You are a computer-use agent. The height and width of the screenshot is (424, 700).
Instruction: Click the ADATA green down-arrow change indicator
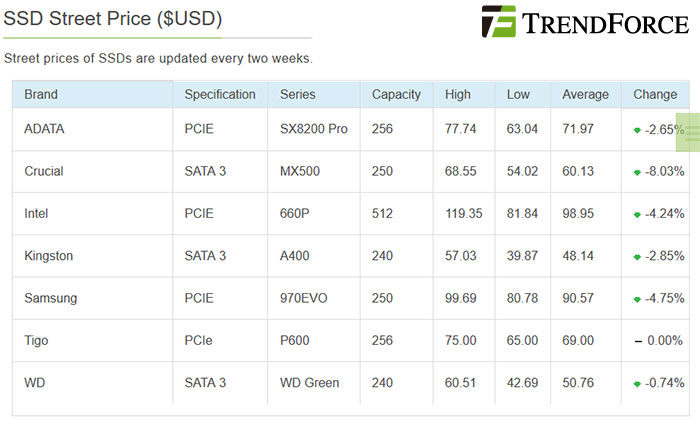coord(637,130)
